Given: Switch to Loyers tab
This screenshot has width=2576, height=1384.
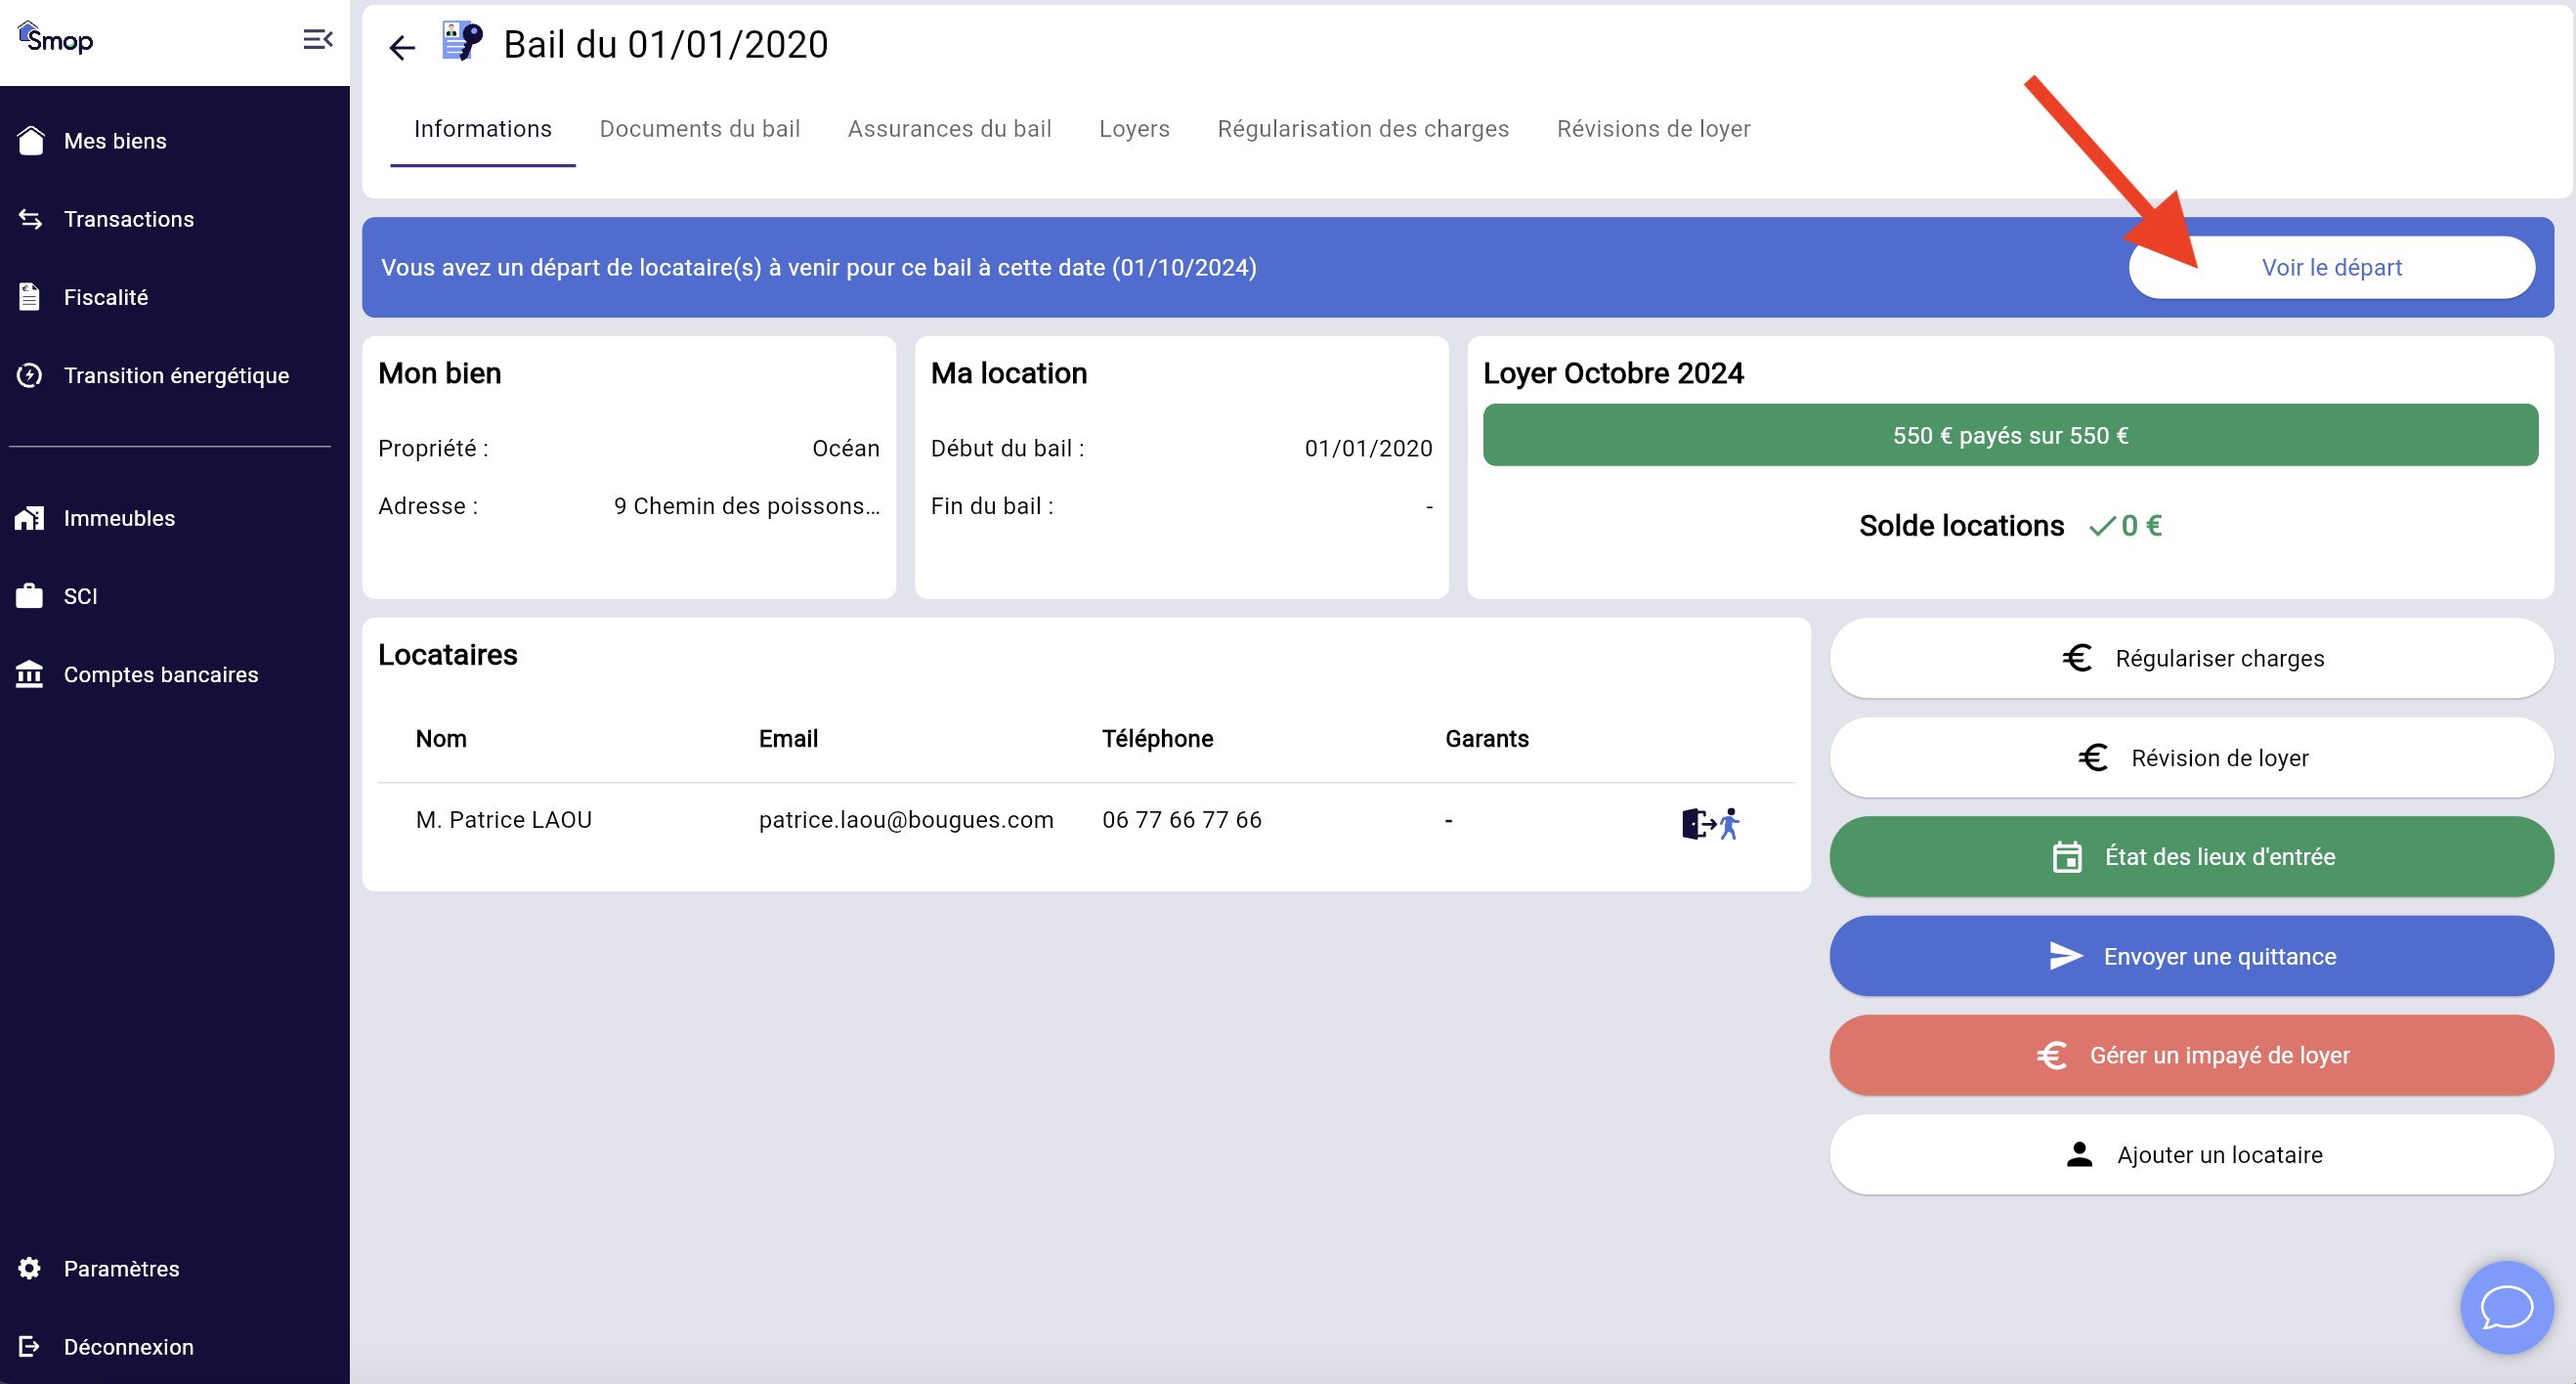Looking at the screenshot, I should pyautogui.click(x=1133, y=129).
